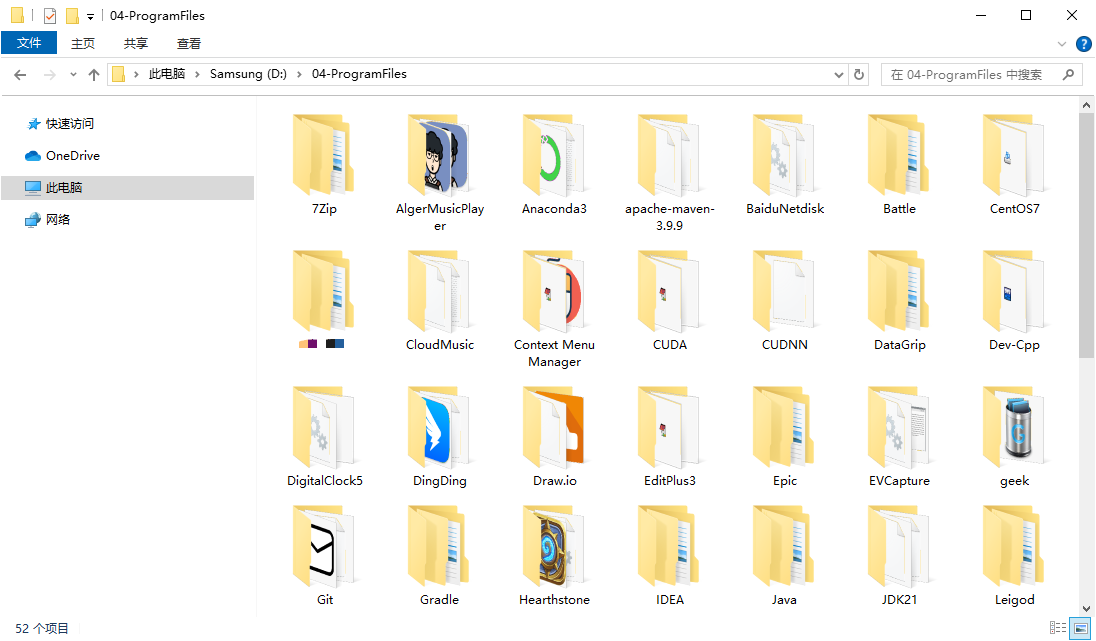The width and height of the screenshot is (1096, 641).
Task: Expand the ribbon with the chevron
Action: click(x=1062, y=44)
